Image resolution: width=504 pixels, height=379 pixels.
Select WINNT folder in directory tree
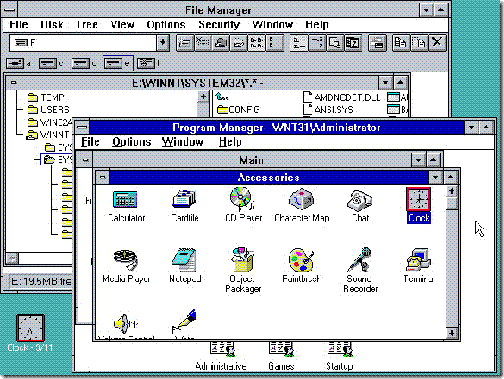tap(49, 135)
